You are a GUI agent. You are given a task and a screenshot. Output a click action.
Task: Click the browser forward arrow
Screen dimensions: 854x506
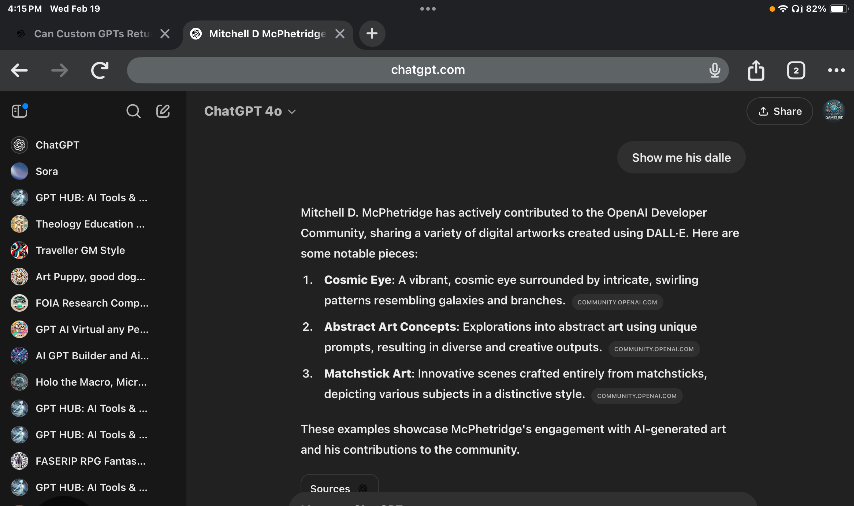[59, 70]
